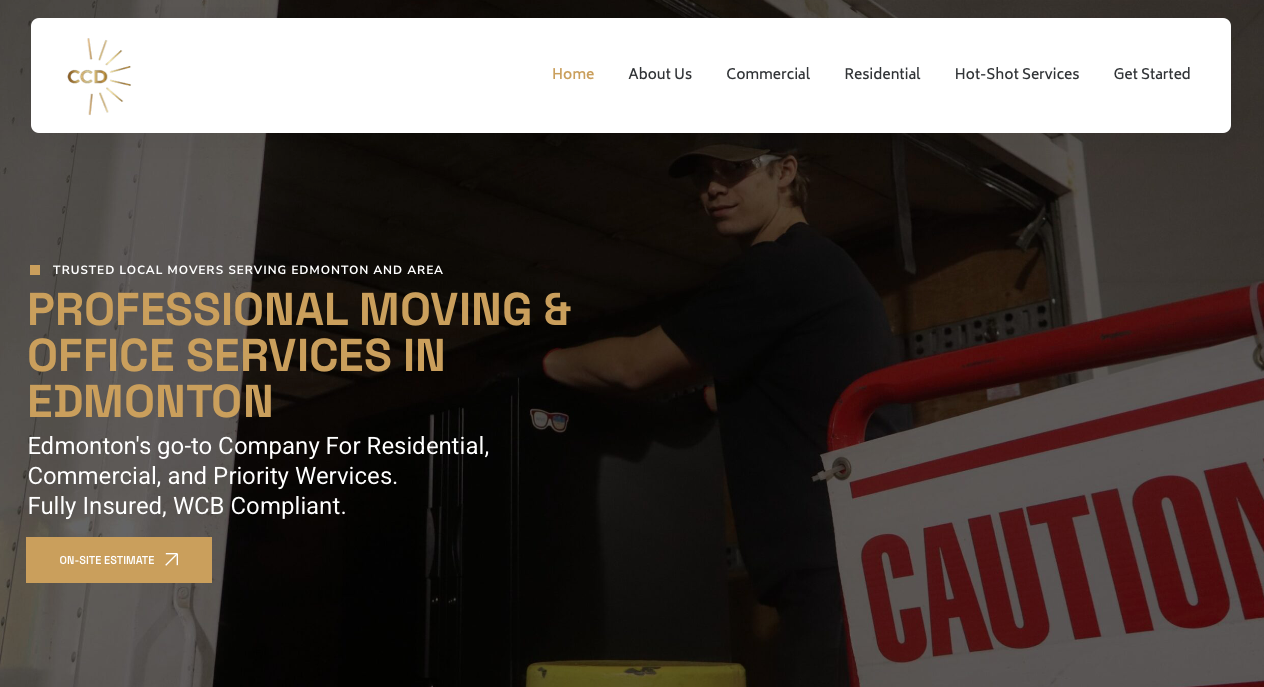Click the Edmonton's go-to Company text line
This screenshot has height=687, width=1264.
258,446
